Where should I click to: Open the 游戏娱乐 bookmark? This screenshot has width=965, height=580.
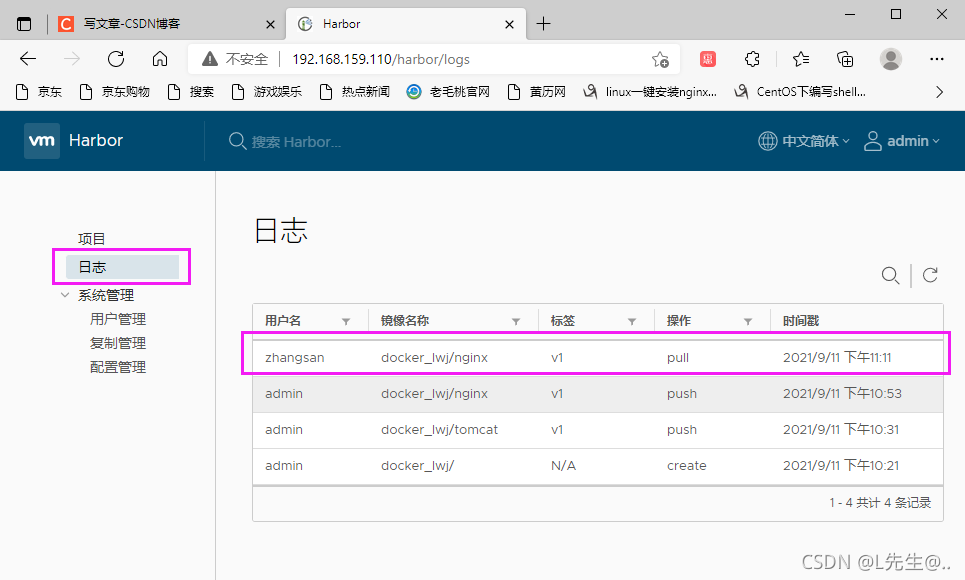[266, 92]
